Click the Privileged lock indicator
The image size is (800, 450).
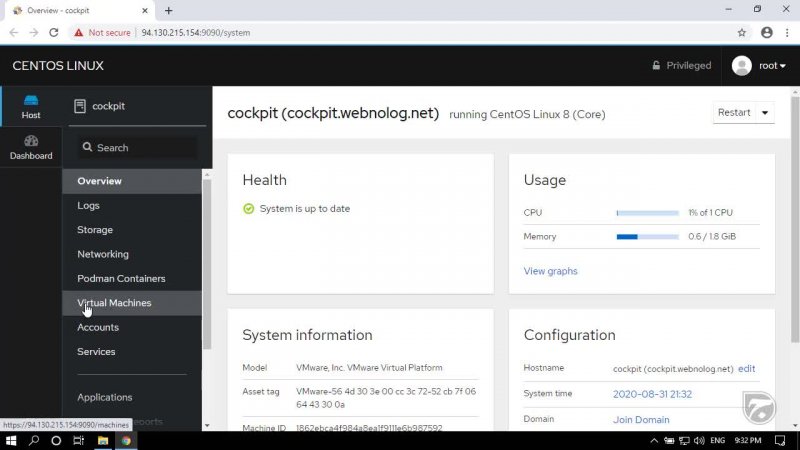pos(681,66)
